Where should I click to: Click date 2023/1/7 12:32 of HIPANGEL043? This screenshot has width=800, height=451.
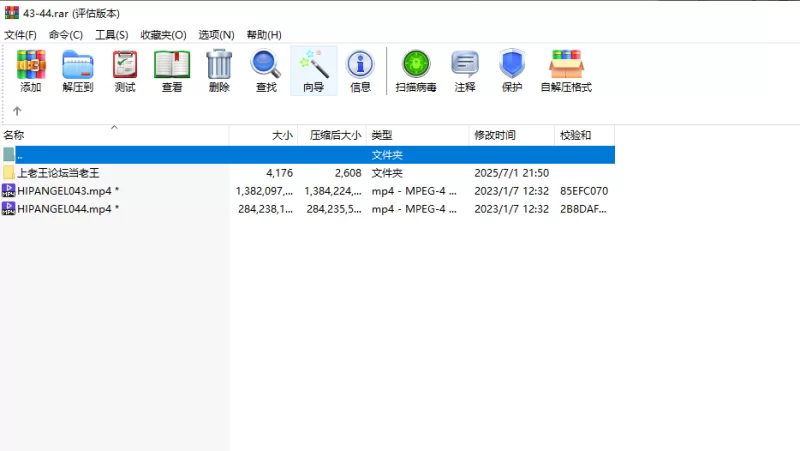(x=512, y=191)
